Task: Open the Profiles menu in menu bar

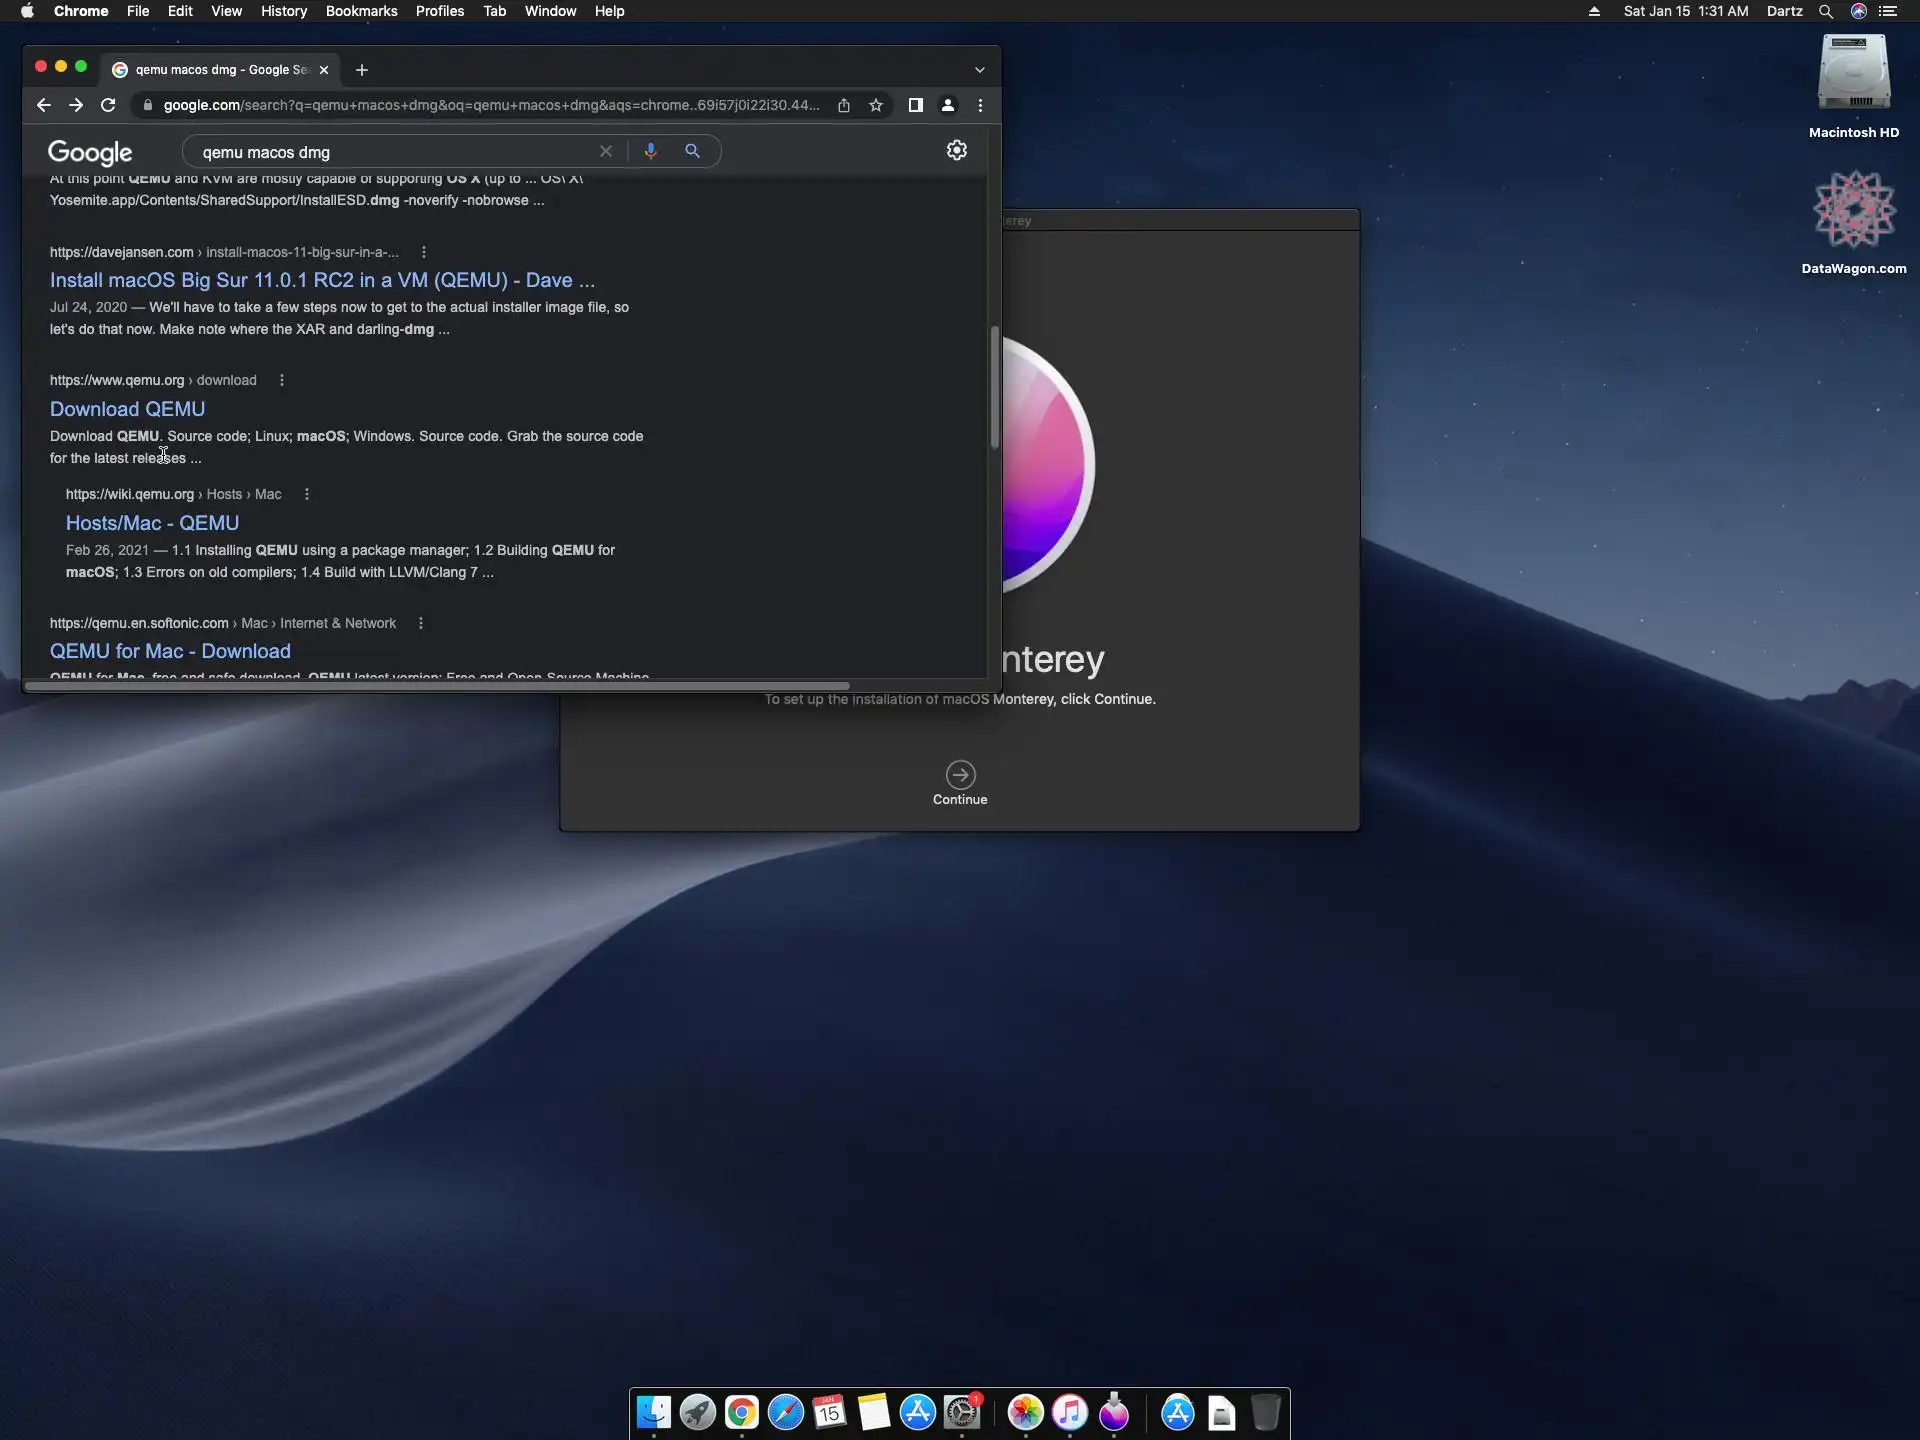Action: pos(439,11)
